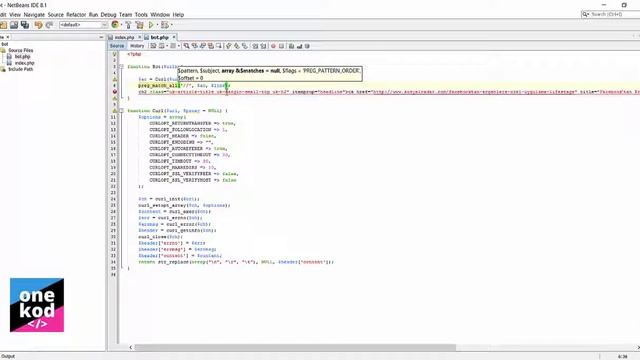
Task: Collapse the Curl function code fold
Action: 121,111
